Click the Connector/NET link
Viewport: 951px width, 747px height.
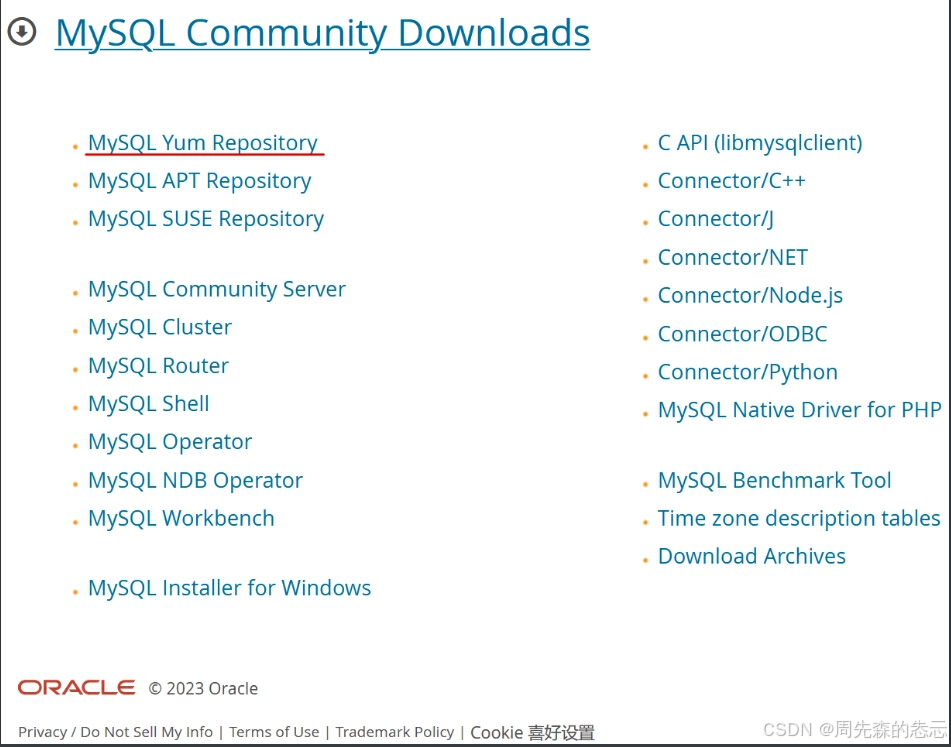coord(733,258)
